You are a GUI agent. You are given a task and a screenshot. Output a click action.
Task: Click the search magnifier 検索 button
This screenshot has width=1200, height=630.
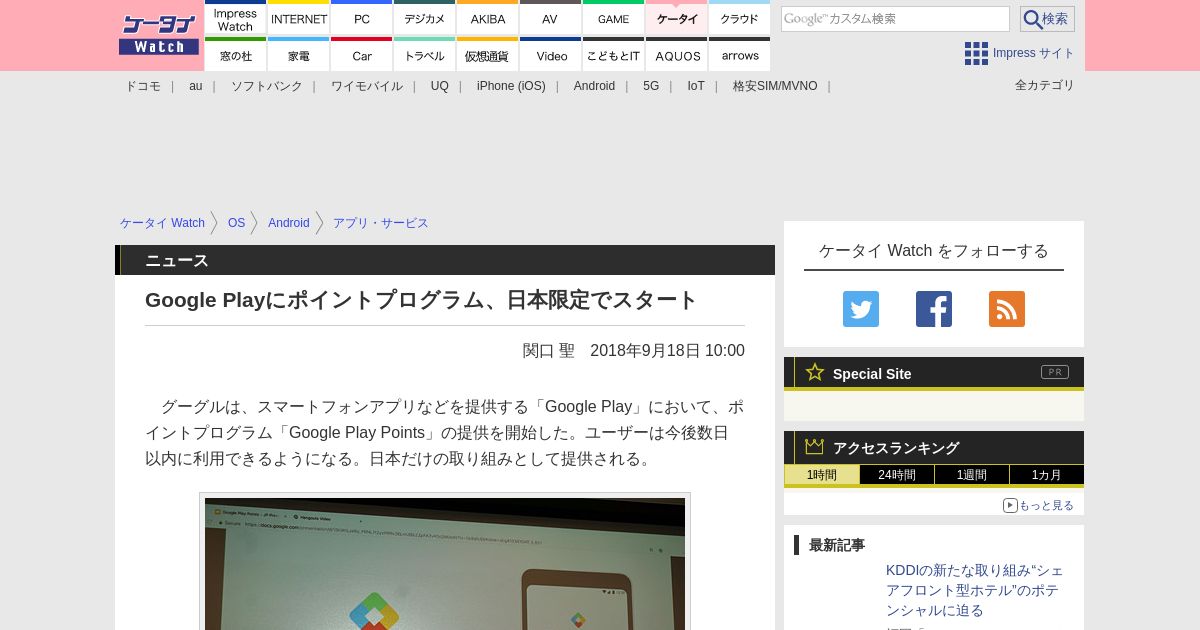click(x=1047, y=19)
